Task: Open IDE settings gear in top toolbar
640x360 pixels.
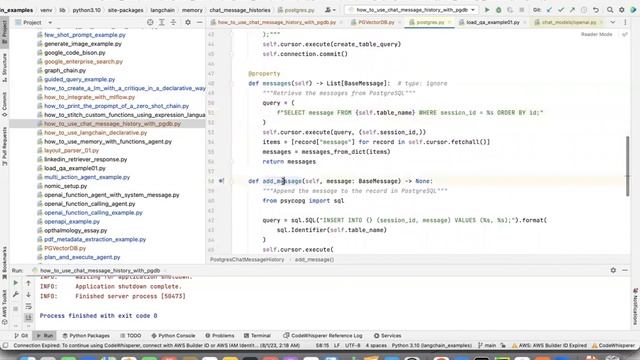Action: coord(622,10)
